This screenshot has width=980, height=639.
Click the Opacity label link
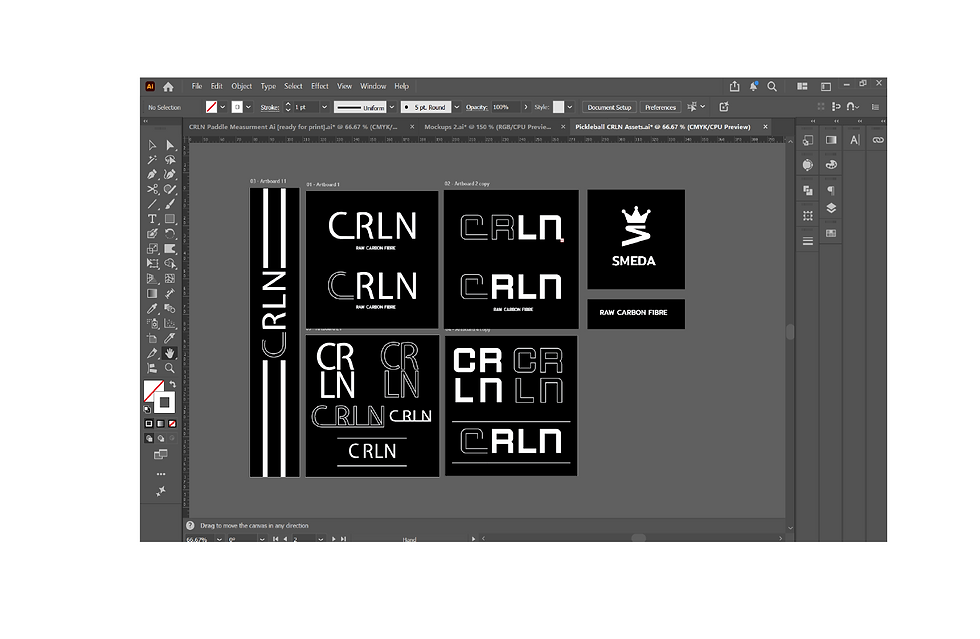click(x=476, y=108)
